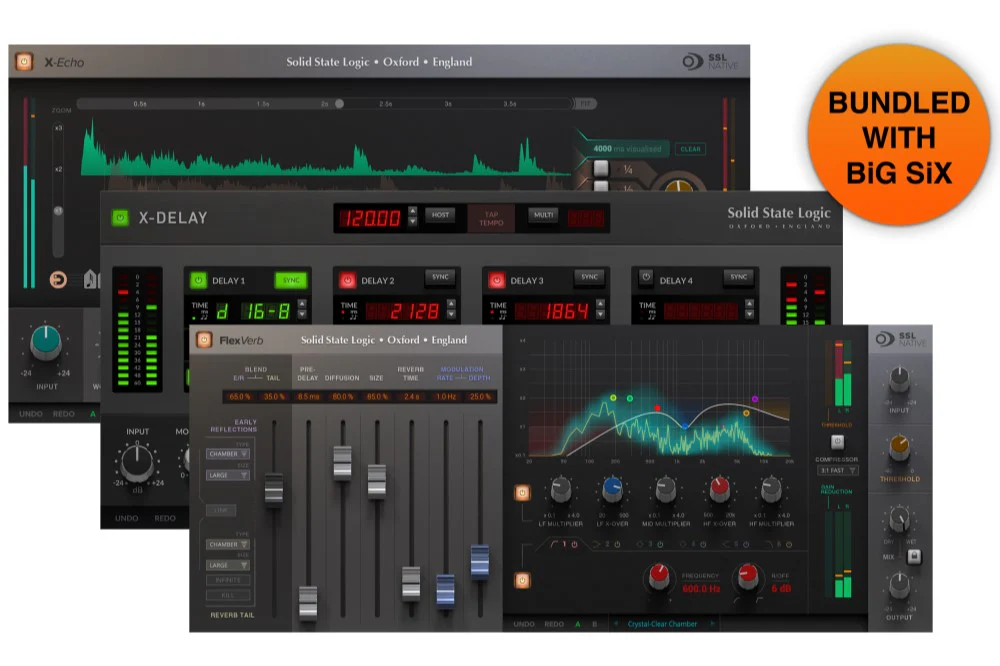Enable SYNC on Delay 2
This screenshot has width=1000, height=666.
440,278
